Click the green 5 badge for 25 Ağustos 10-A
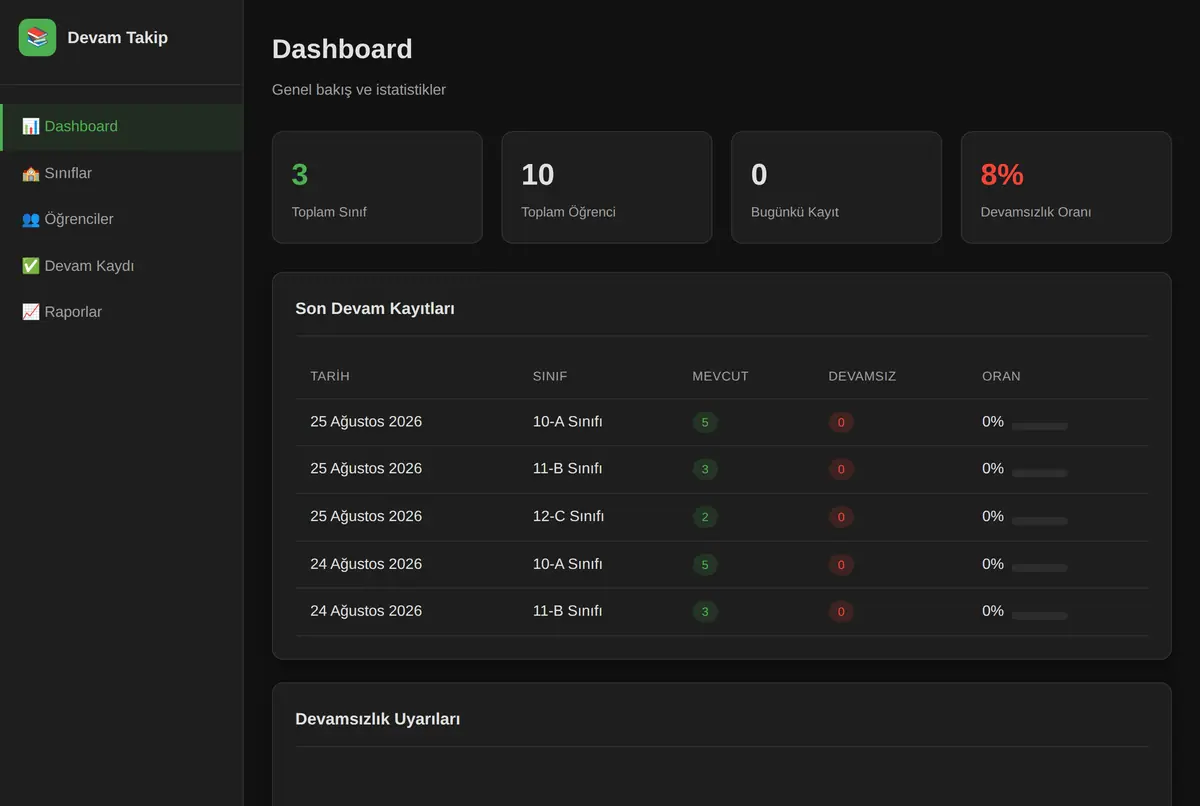The image size is (1200, 806). pos(705,422)
